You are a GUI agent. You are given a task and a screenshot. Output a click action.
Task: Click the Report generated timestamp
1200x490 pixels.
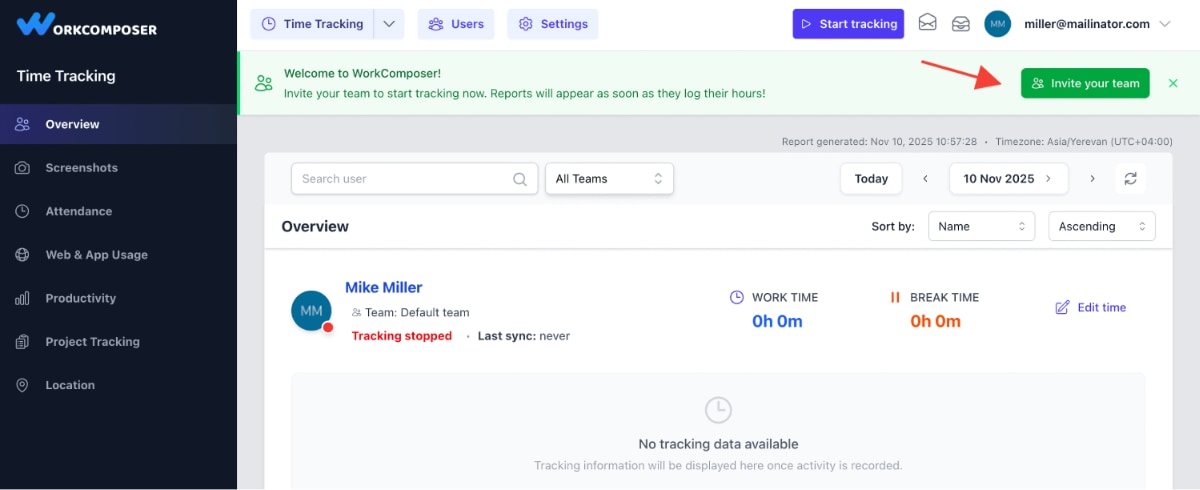click(x=879, y=142)
